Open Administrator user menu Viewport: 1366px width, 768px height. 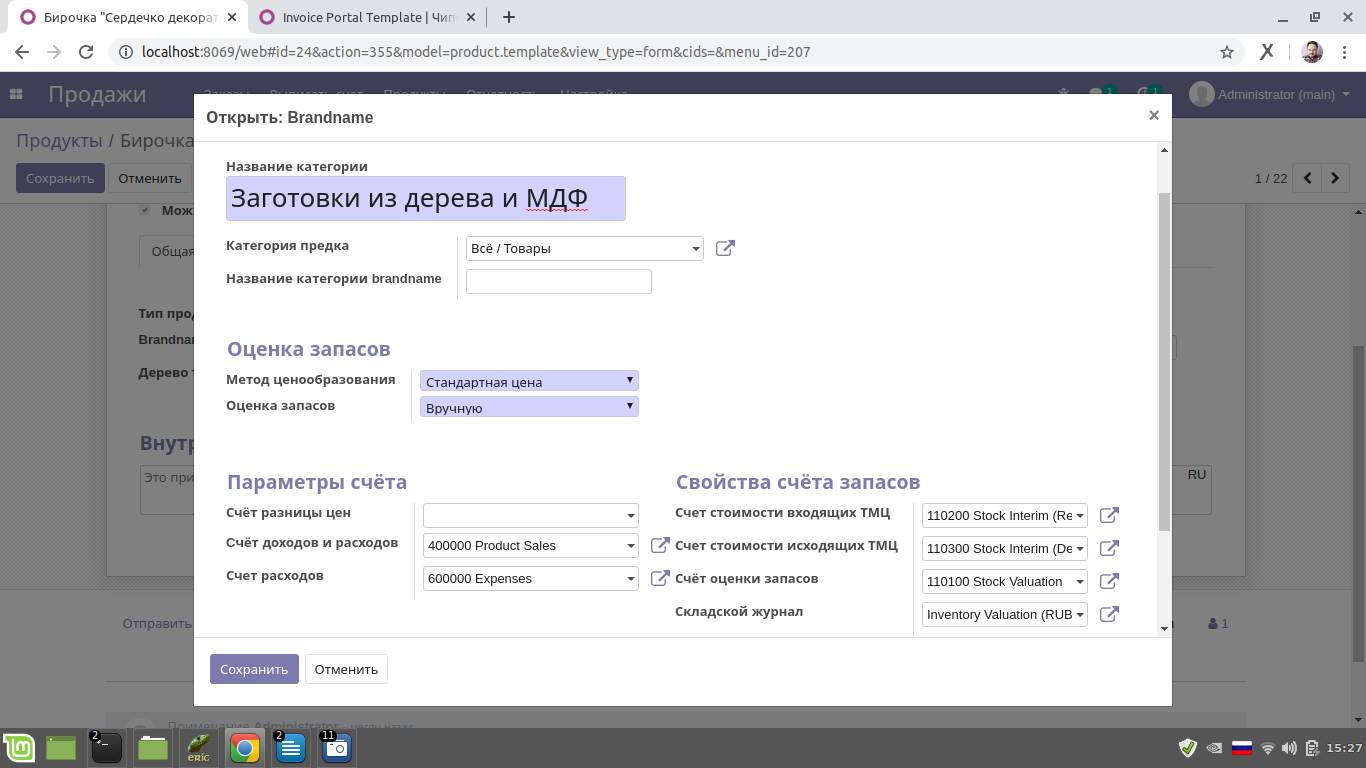(x=1270, y=94)
